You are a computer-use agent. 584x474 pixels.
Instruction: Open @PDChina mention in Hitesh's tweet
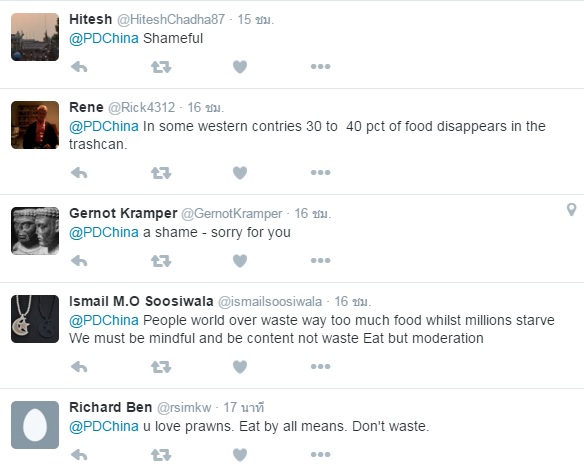pos(104,38)
